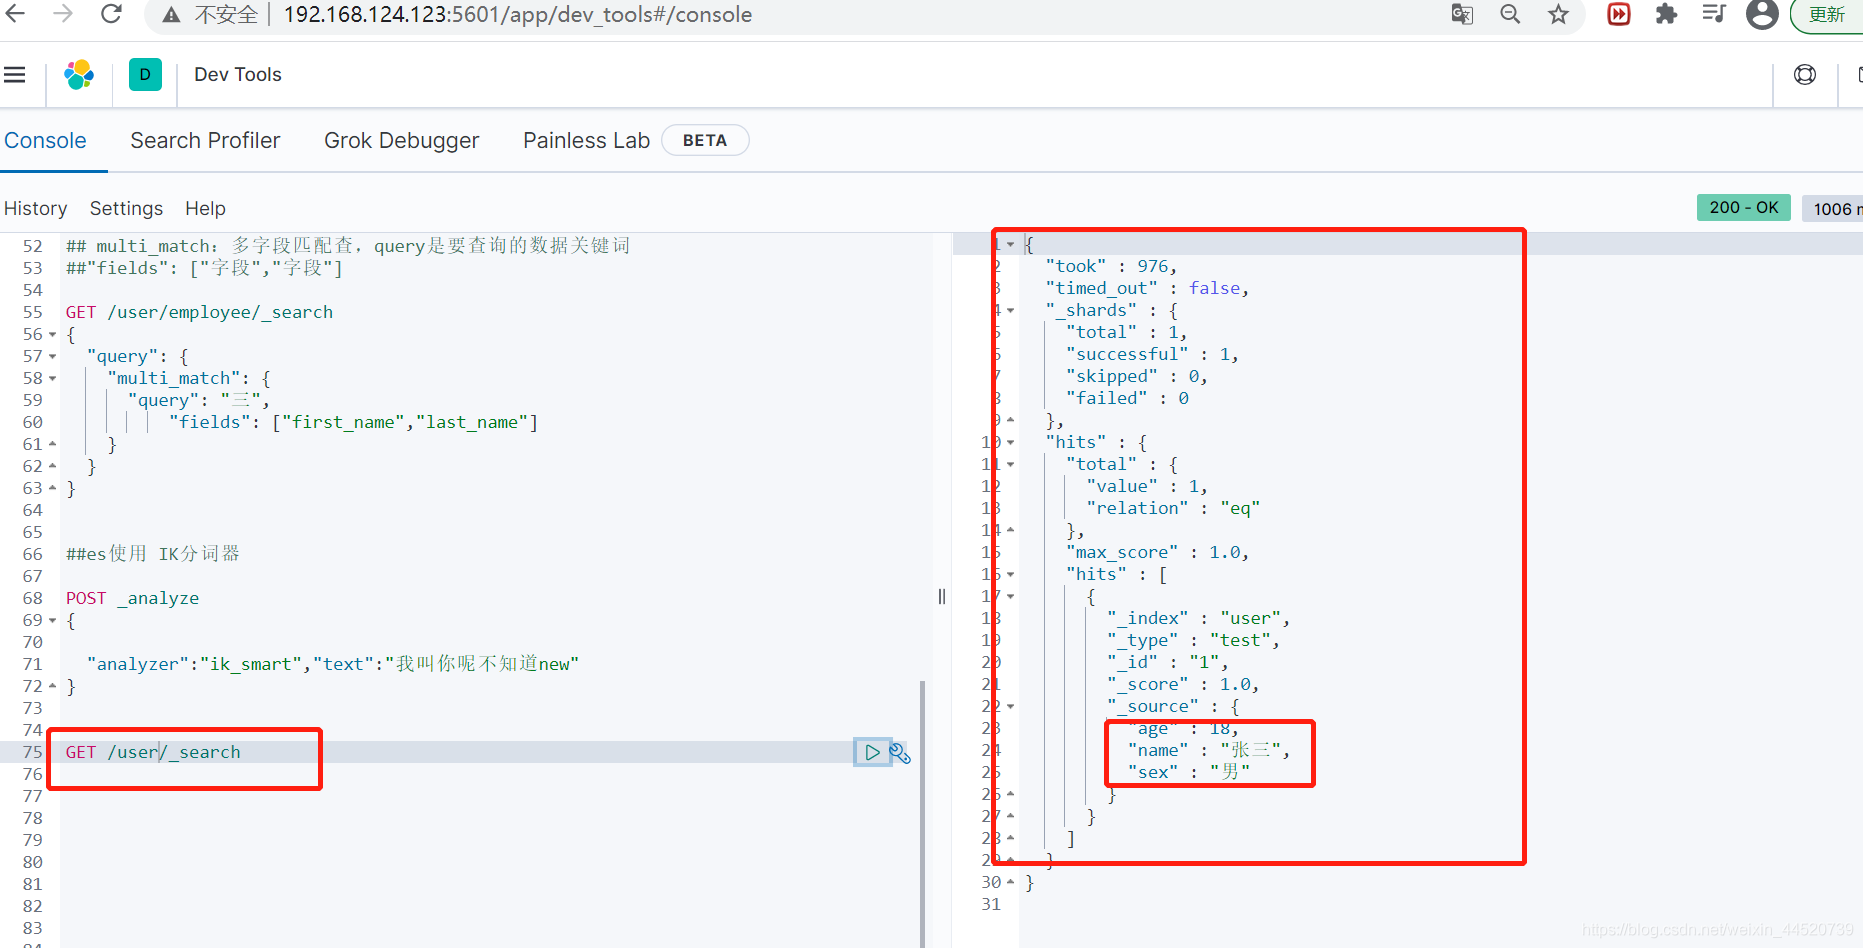
Task: Open console Settings
Action: 126,208
